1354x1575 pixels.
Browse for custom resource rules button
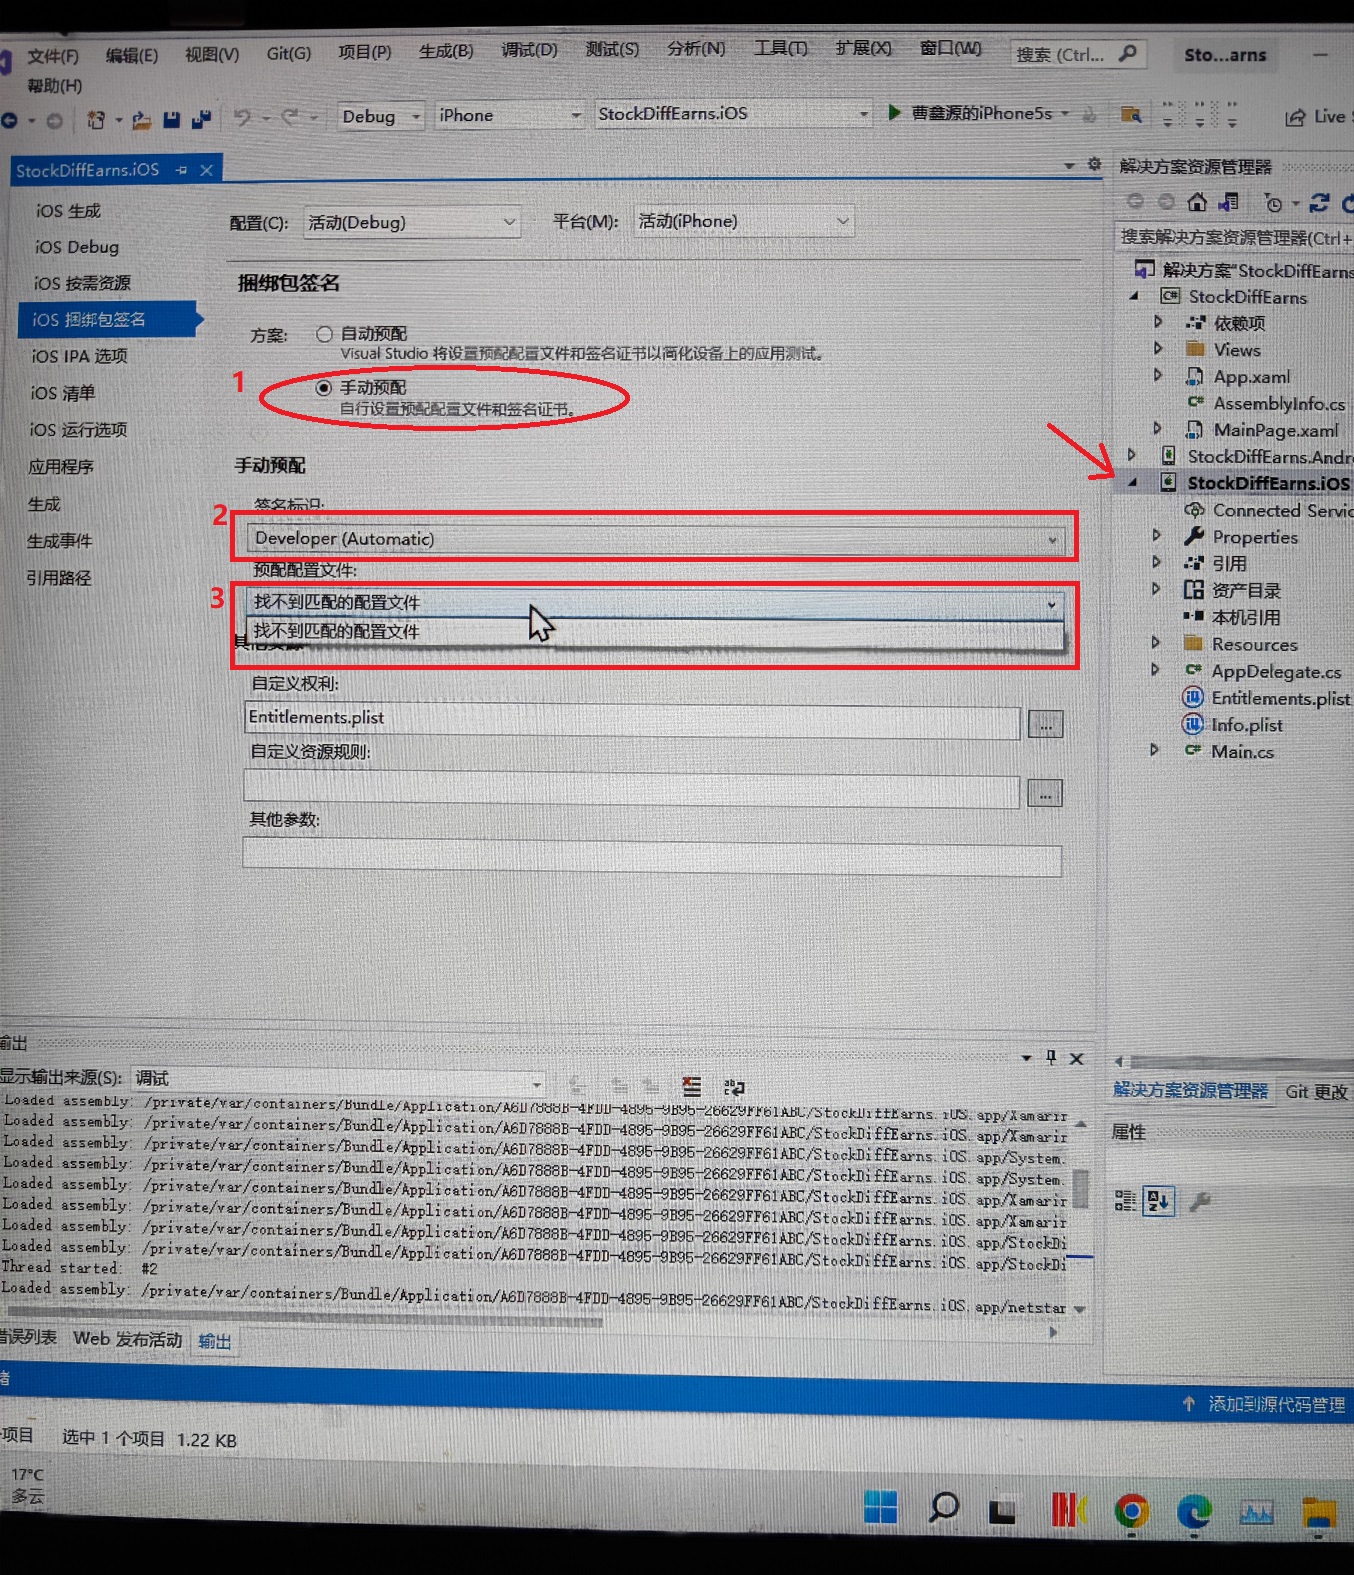click(x=1044, y=794)
